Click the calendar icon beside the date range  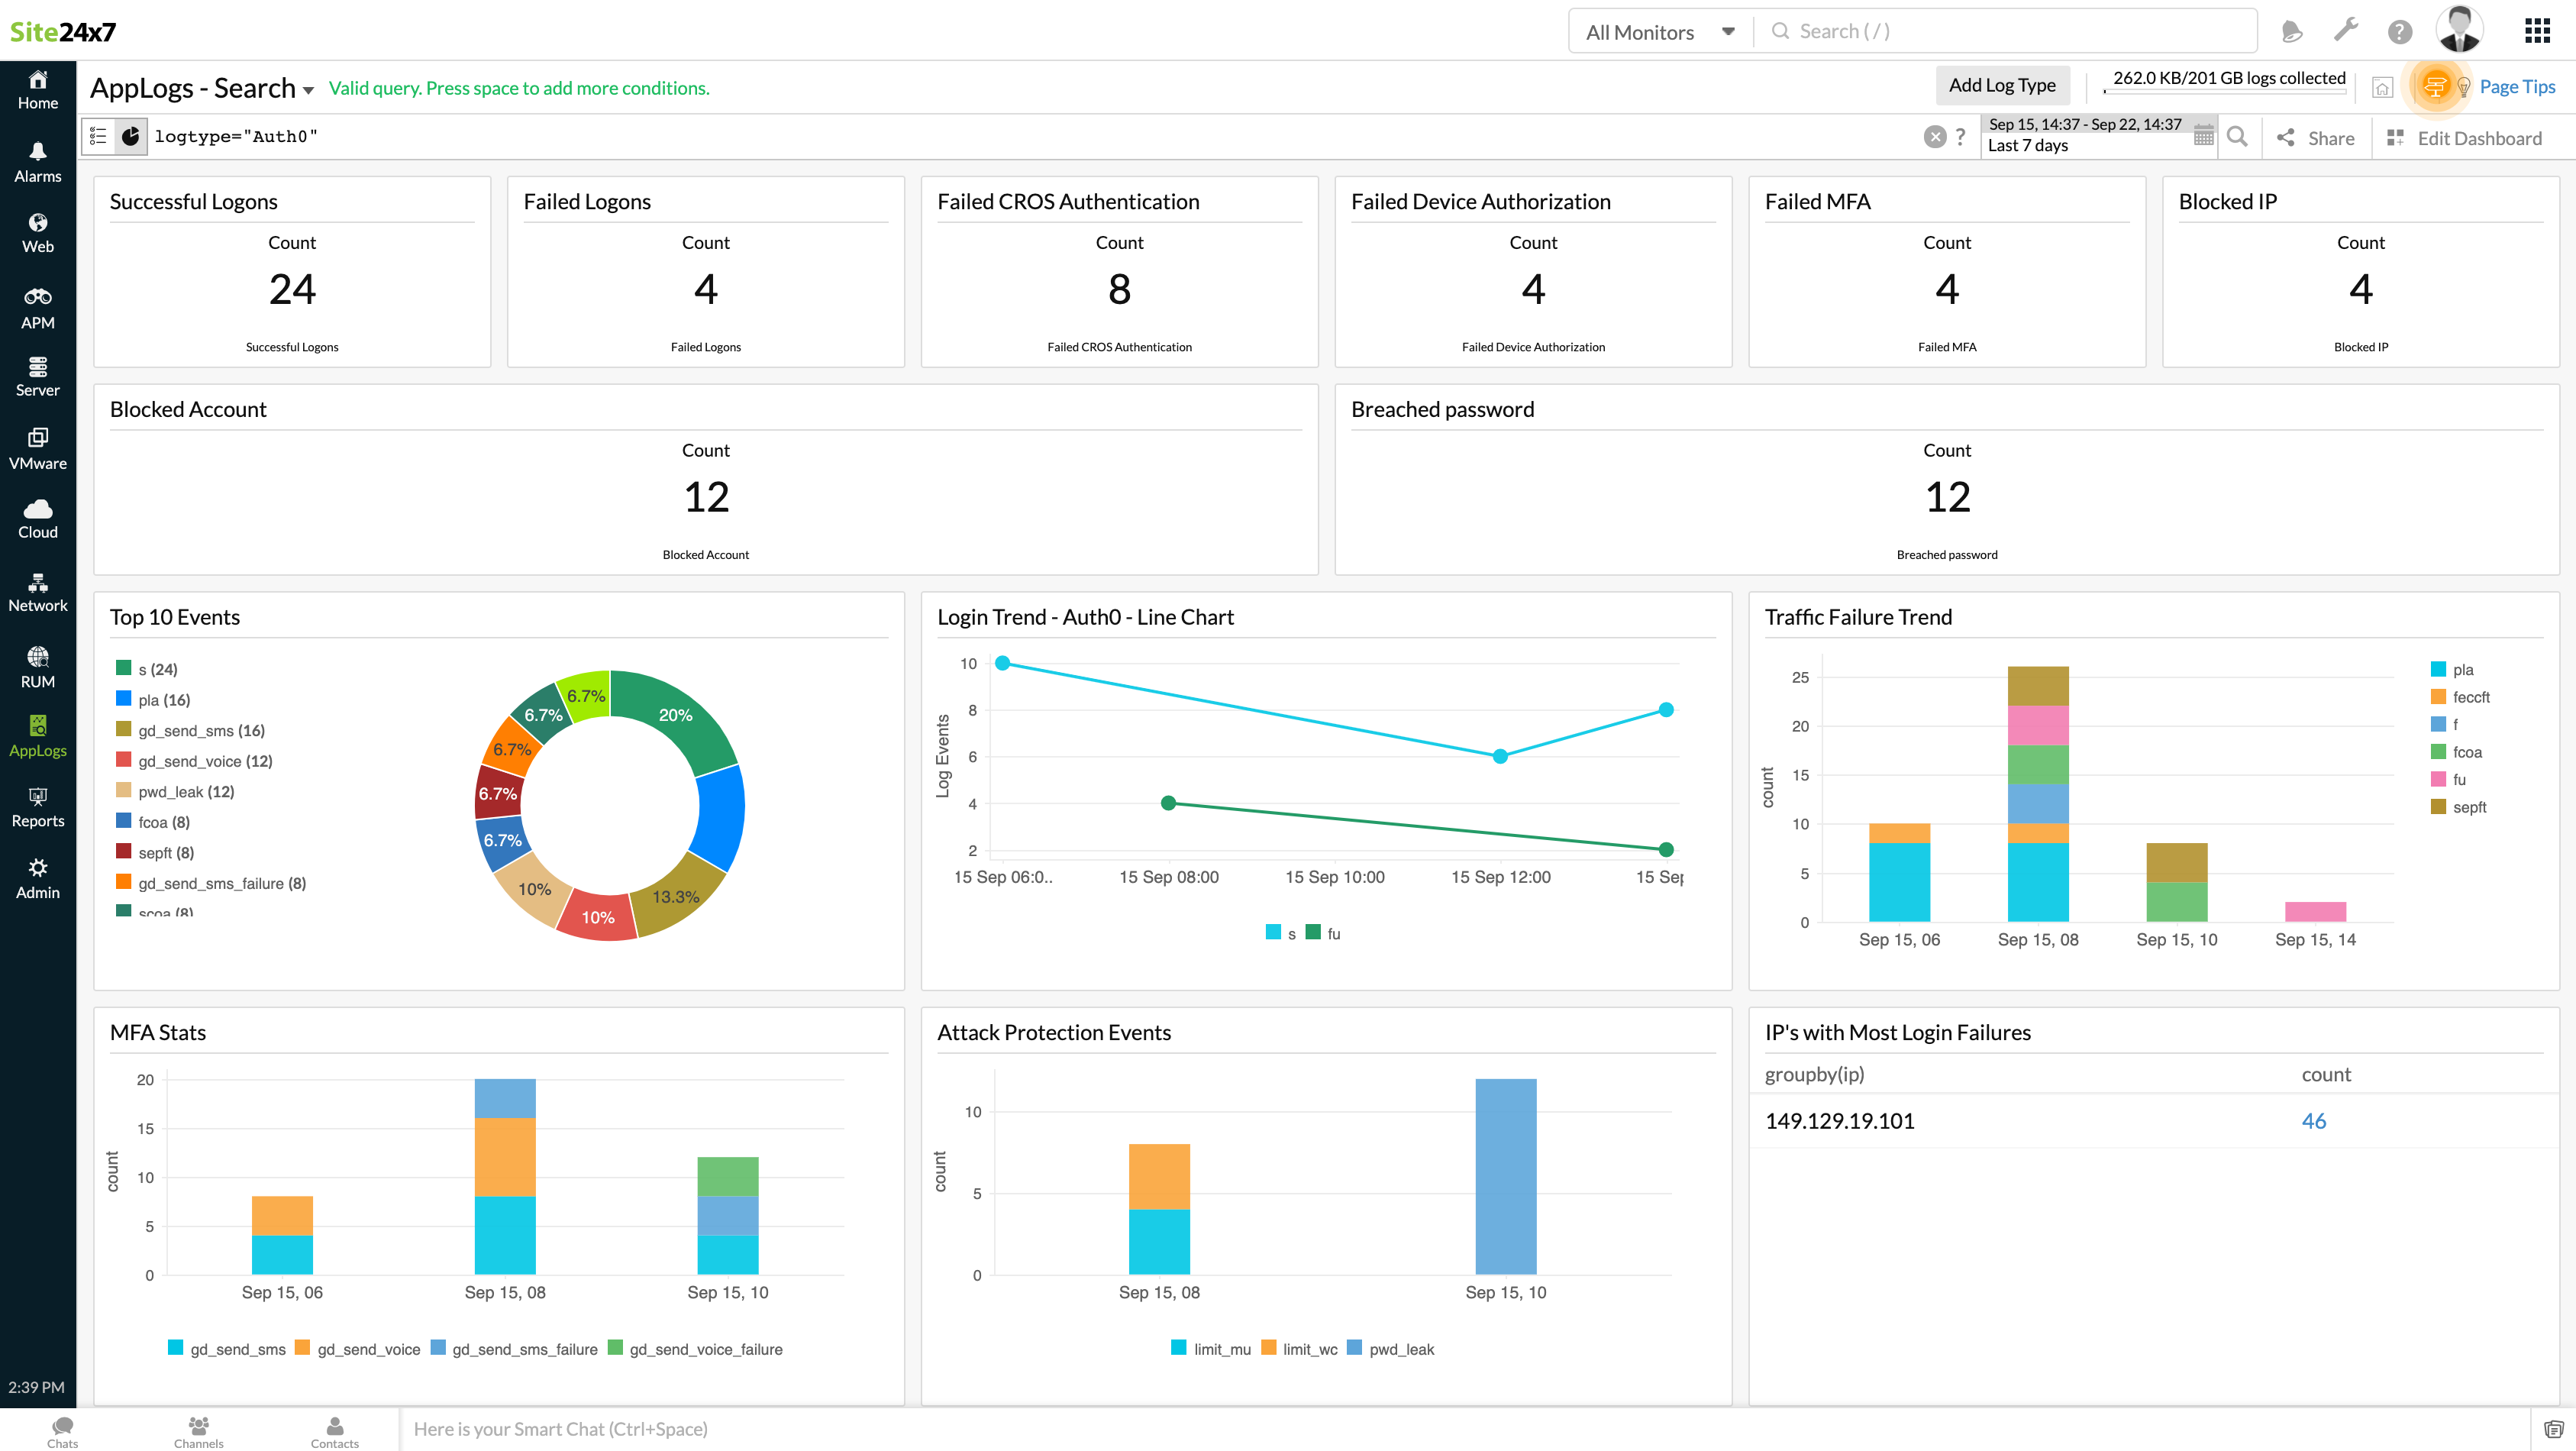[2203, 136]
